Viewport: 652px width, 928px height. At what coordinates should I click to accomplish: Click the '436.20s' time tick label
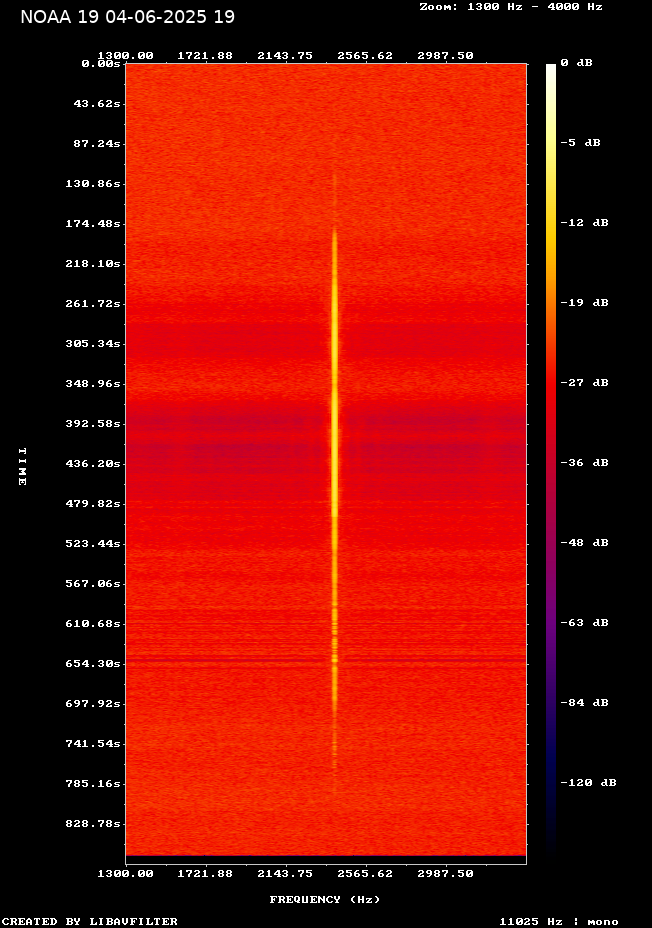93,463
